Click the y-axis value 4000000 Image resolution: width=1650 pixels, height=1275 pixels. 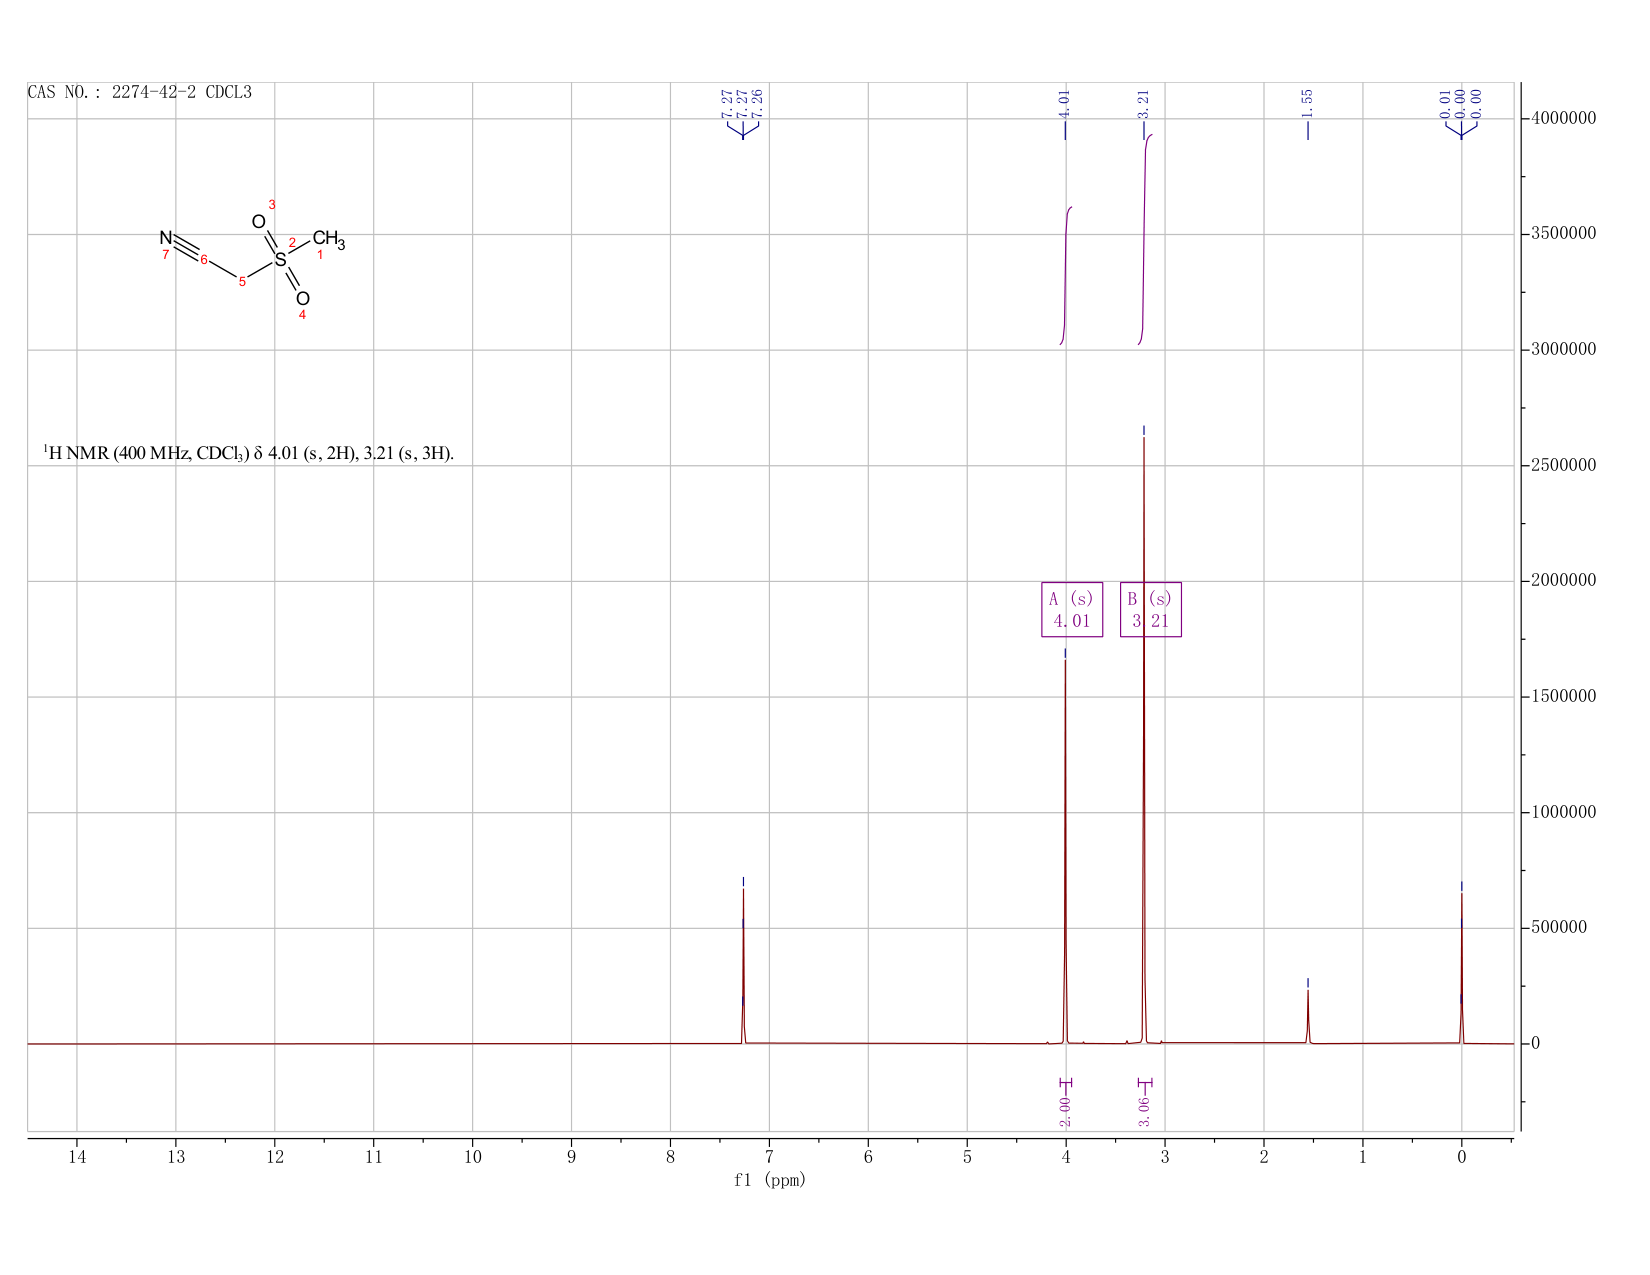coord(1563,119)
